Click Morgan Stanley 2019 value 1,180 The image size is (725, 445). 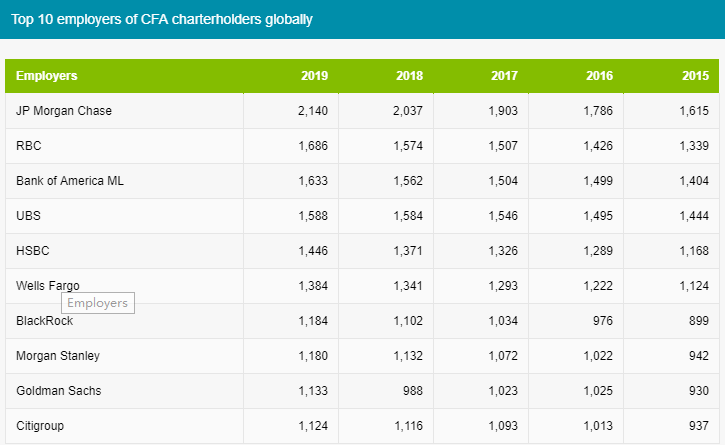[x=313, y=356]
